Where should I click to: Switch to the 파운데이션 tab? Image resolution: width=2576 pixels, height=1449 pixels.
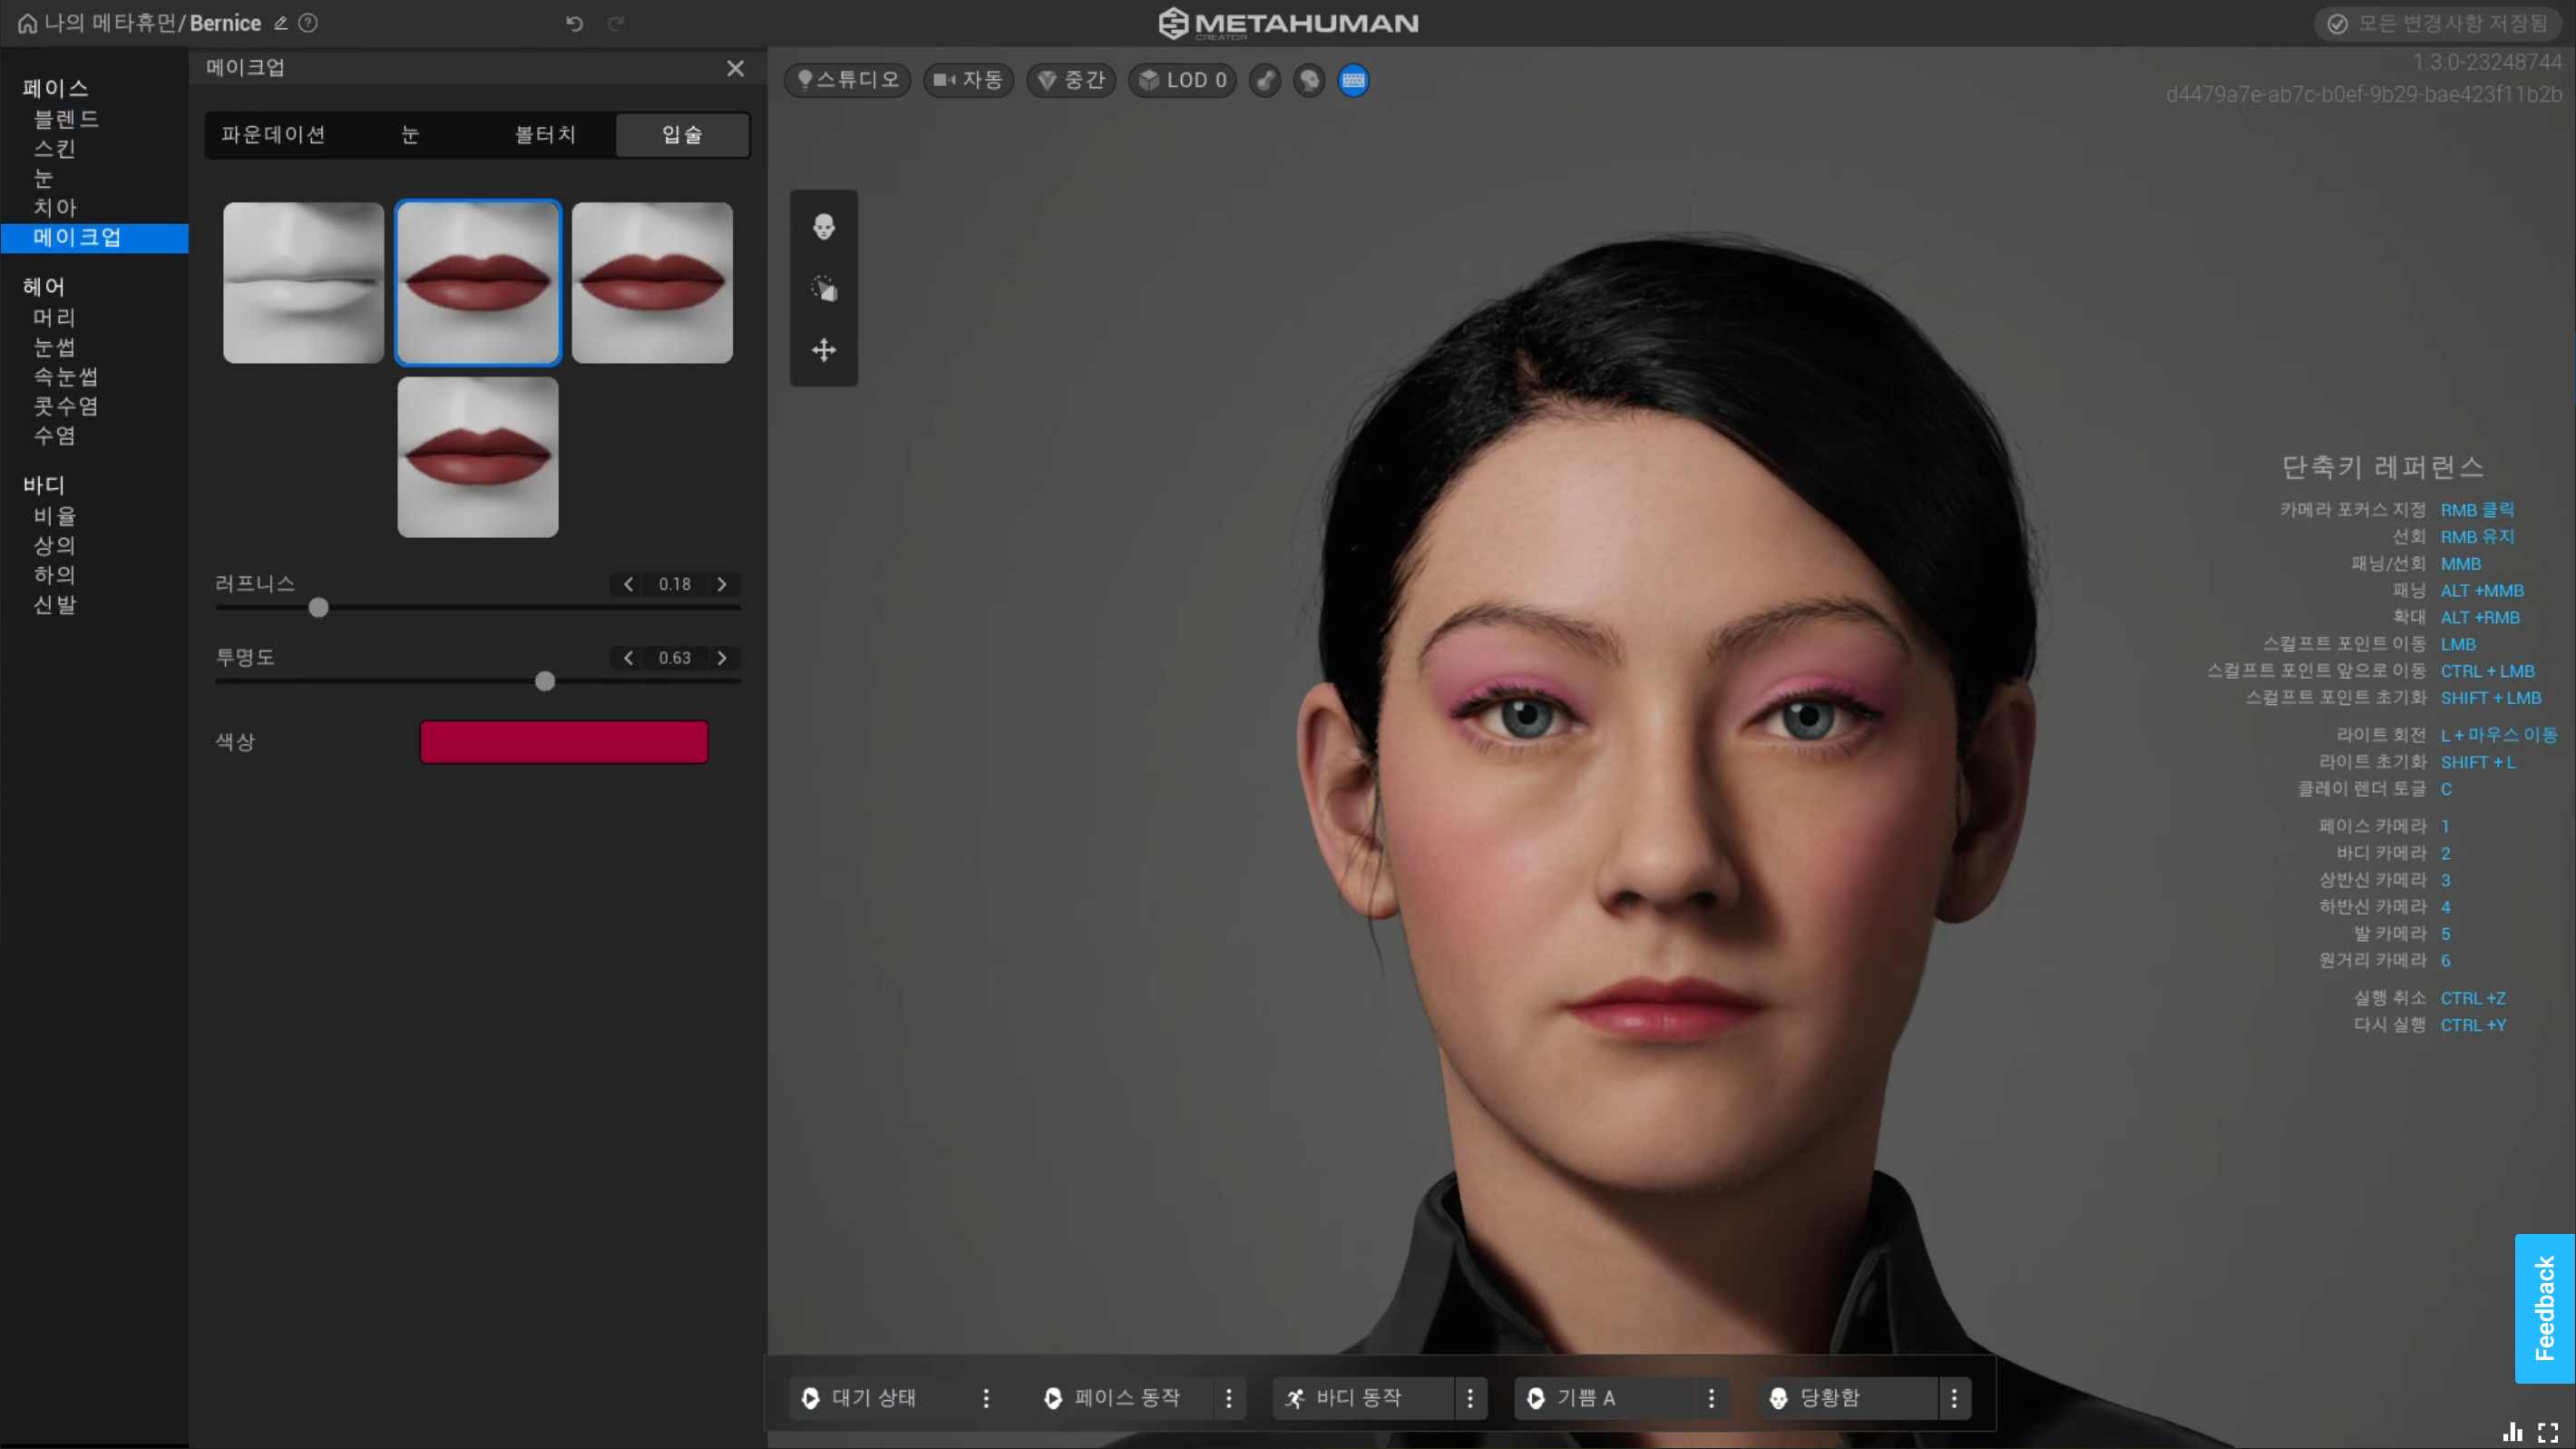point(273,135)
